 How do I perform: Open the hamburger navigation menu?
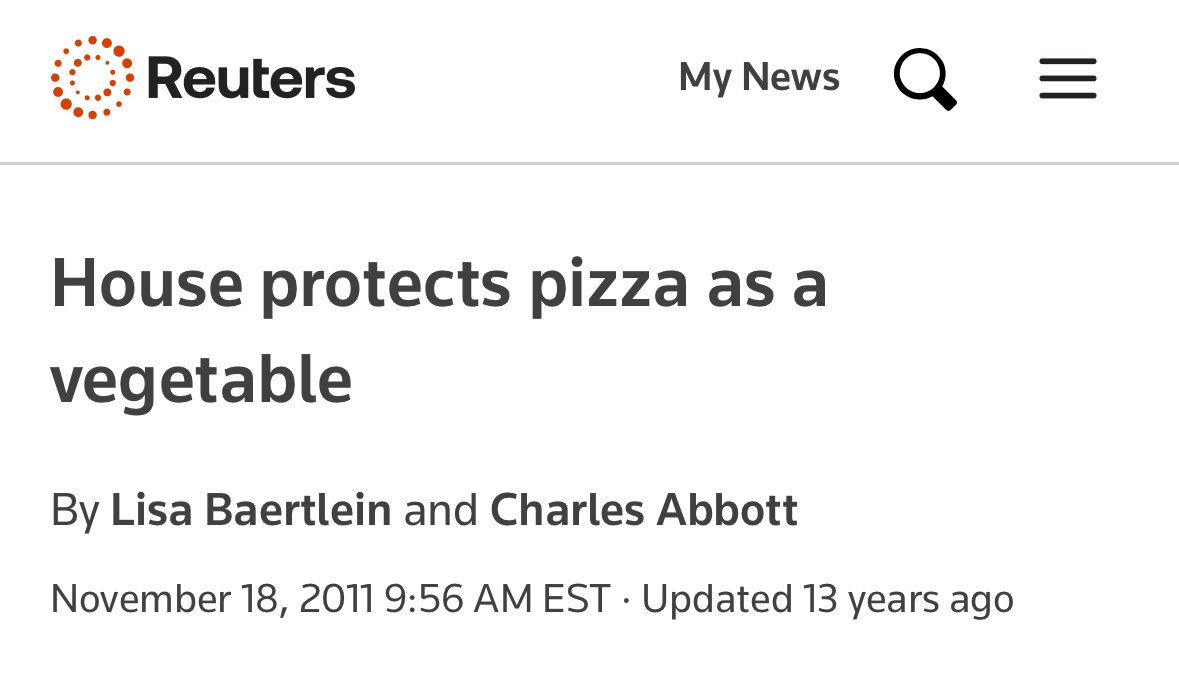coord(1067,78)
